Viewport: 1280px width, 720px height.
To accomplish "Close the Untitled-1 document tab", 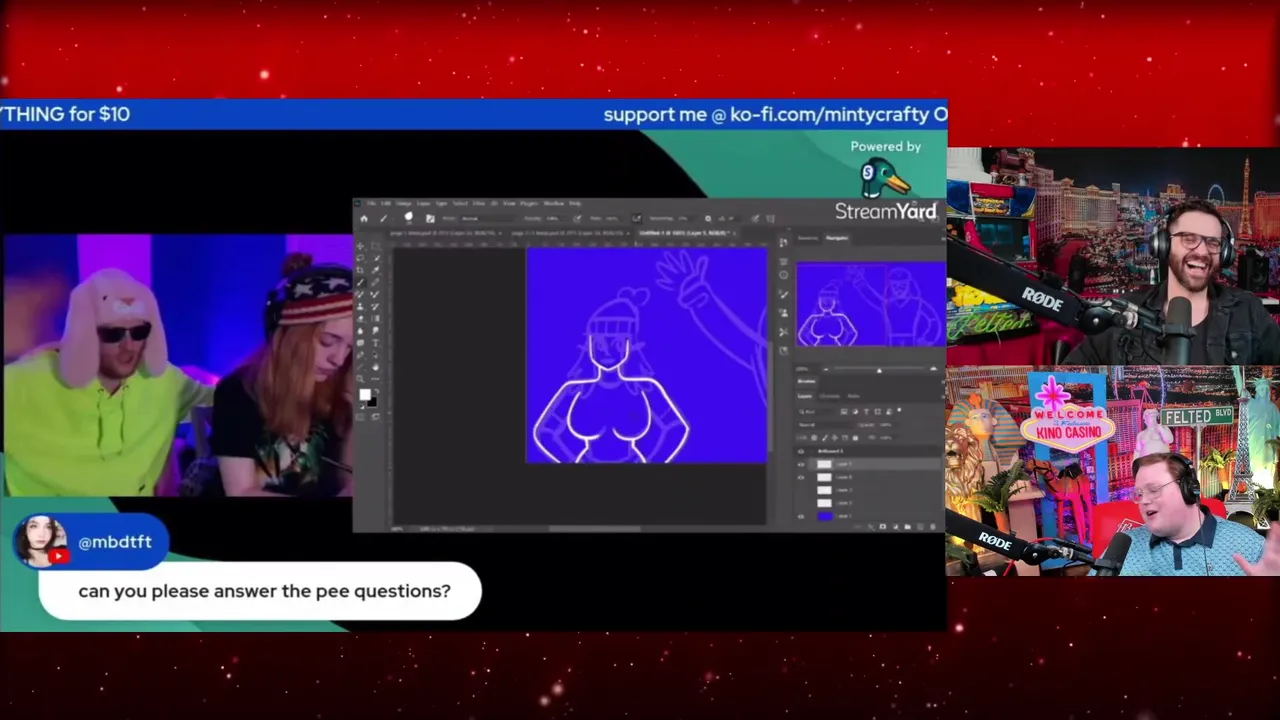I will (x=734, y=233).
